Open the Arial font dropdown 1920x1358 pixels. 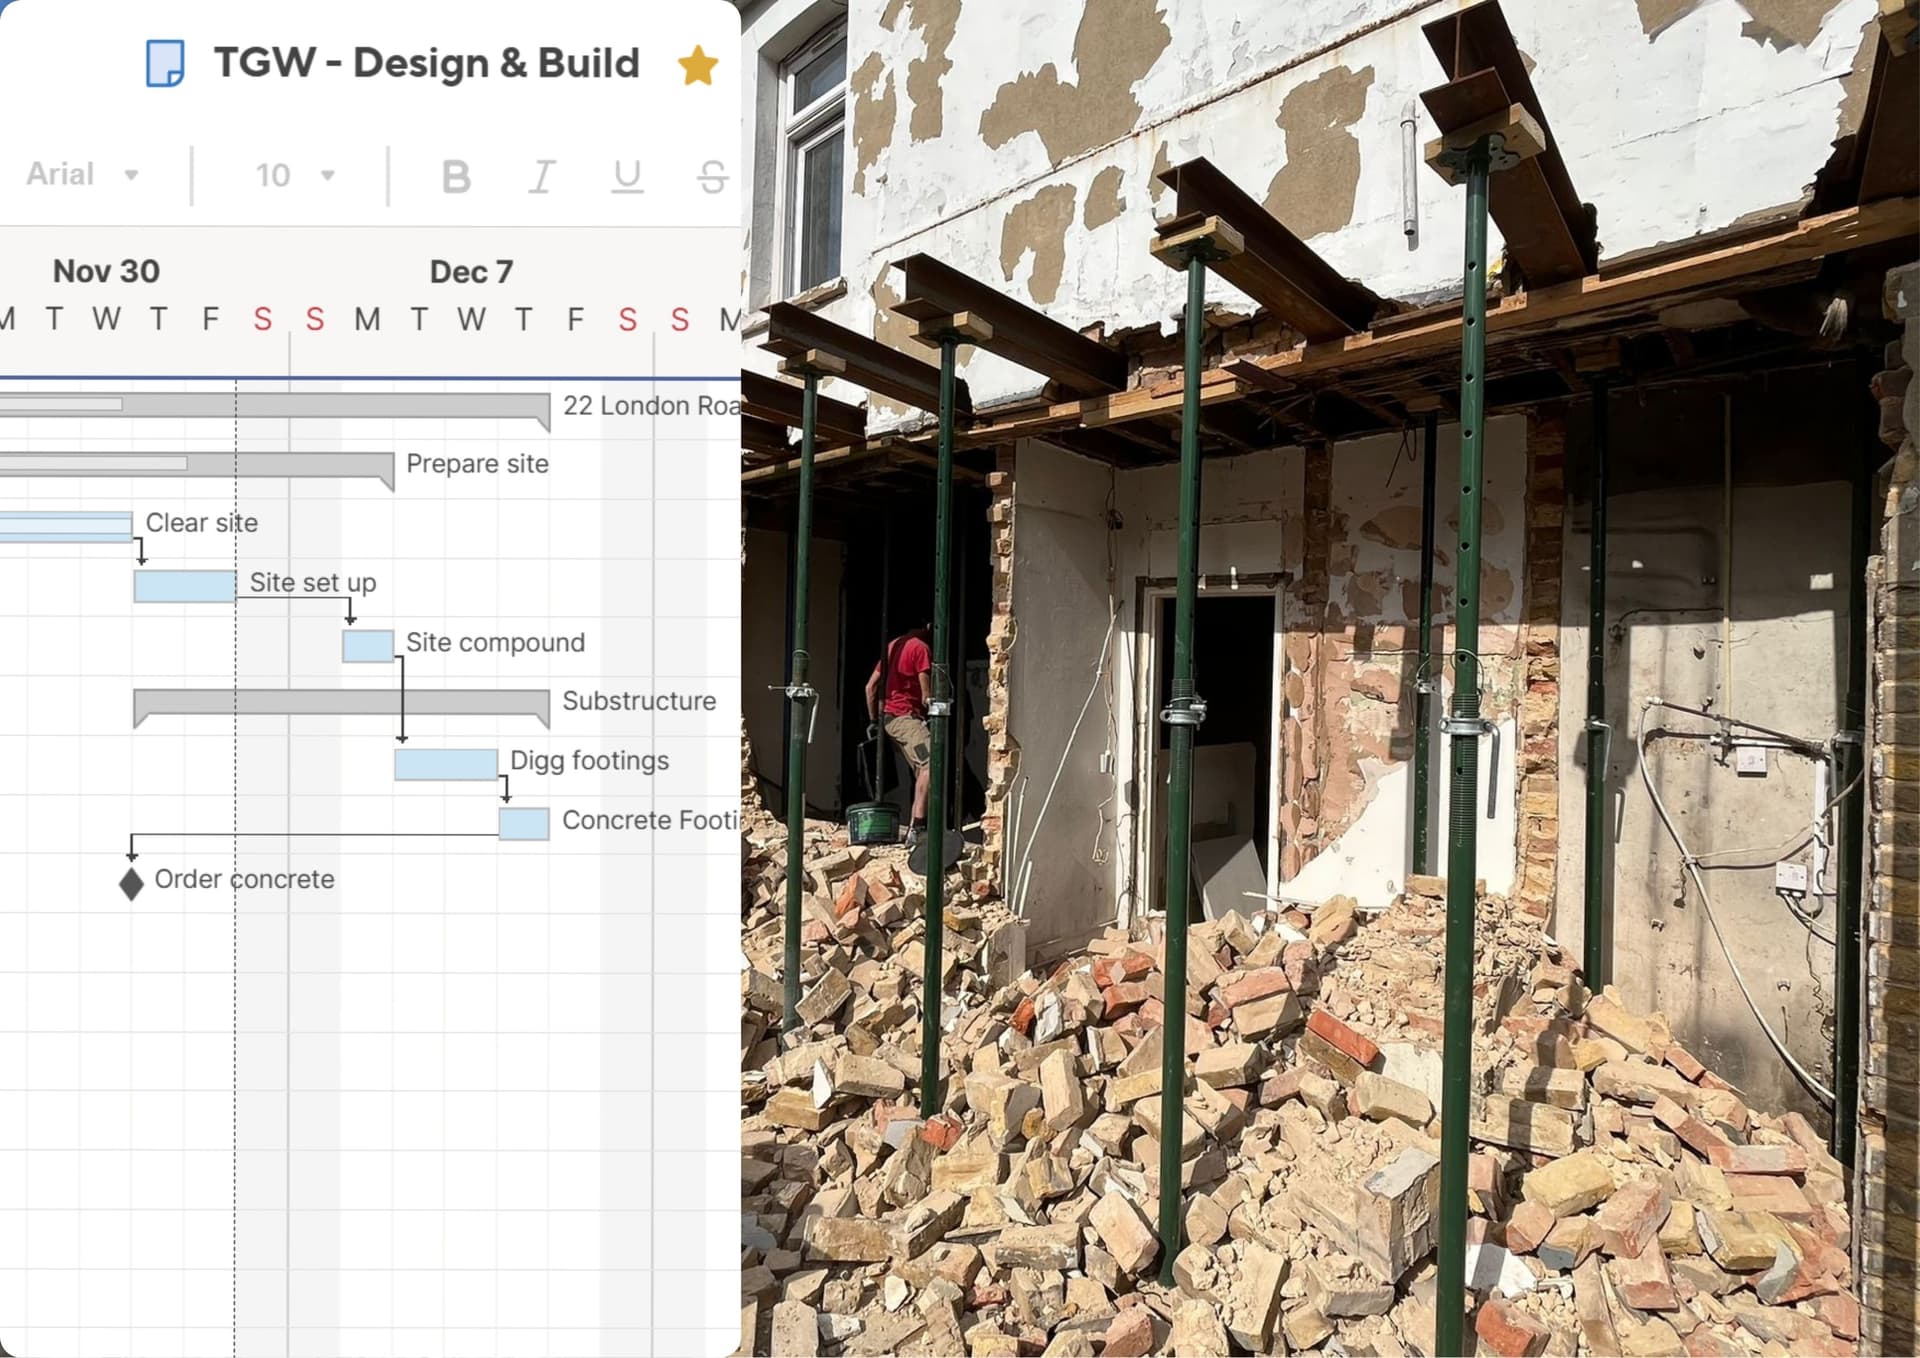coord(82,175)
